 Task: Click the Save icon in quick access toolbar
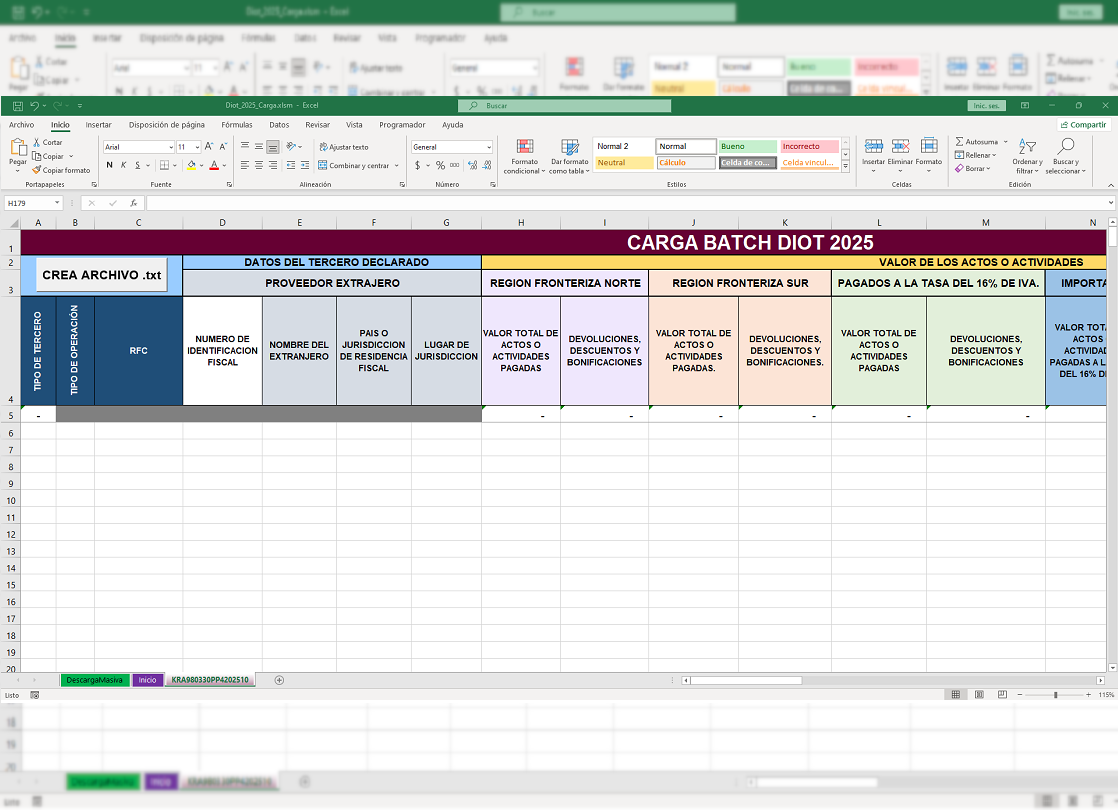point(18,105)
